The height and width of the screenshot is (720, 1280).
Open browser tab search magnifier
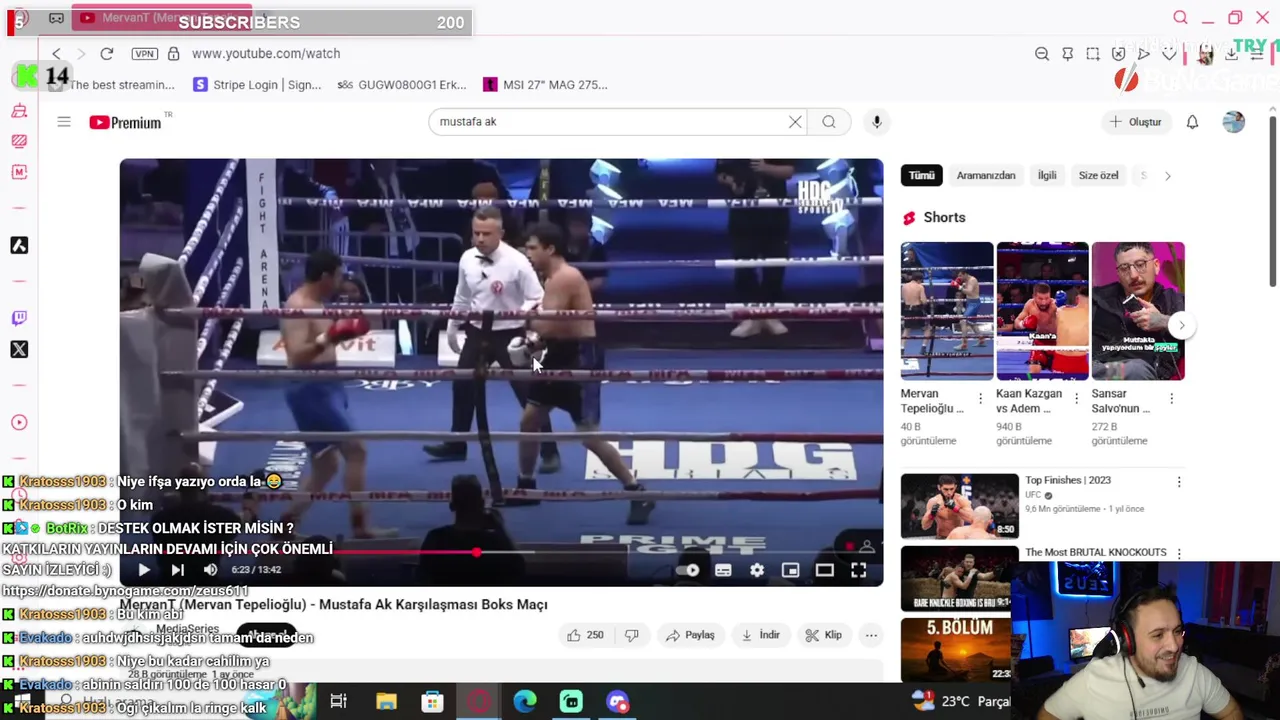pos(1180,18)
